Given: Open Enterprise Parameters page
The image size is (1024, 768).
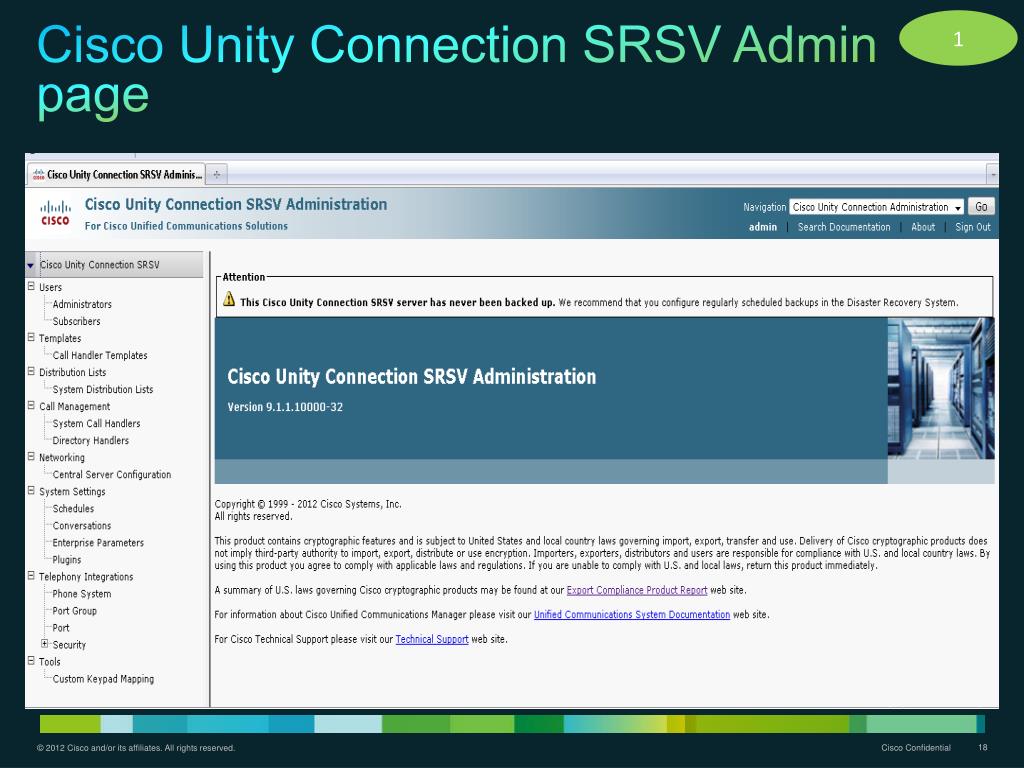Looking at the screenshot, I should pos(98,543).
